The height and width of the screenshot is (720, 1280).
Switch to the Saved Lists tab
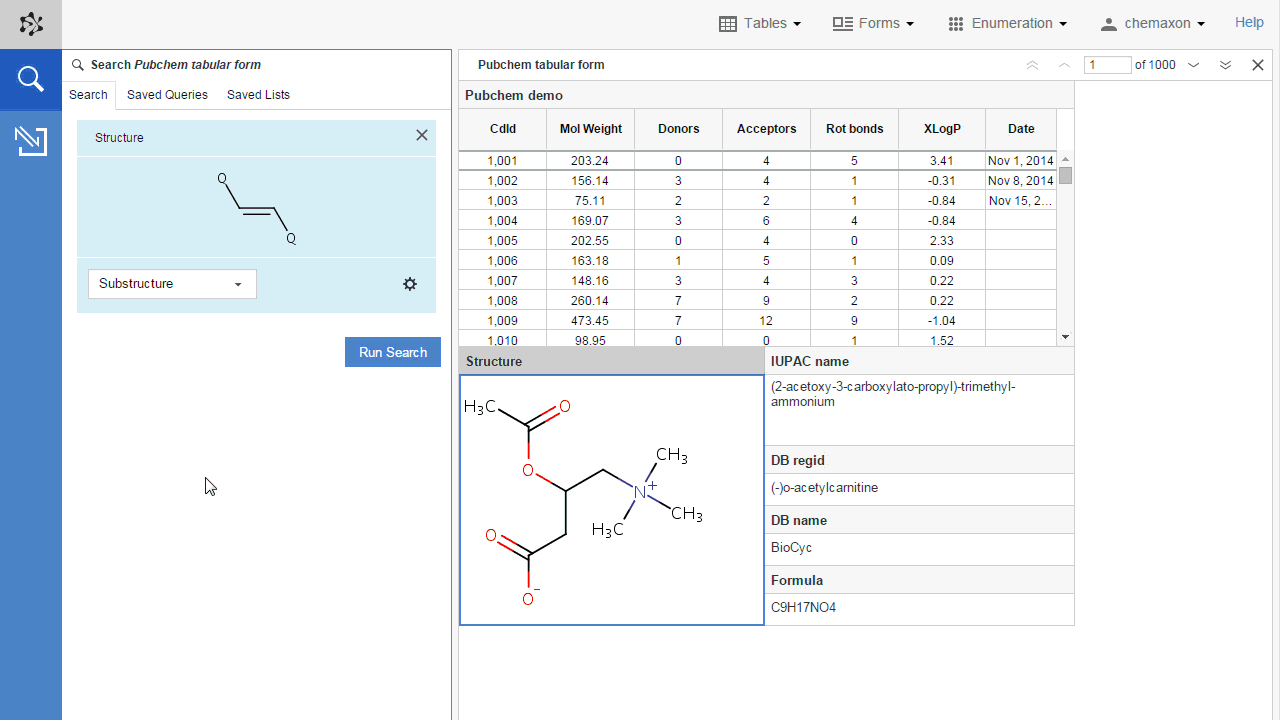[258, 95]
